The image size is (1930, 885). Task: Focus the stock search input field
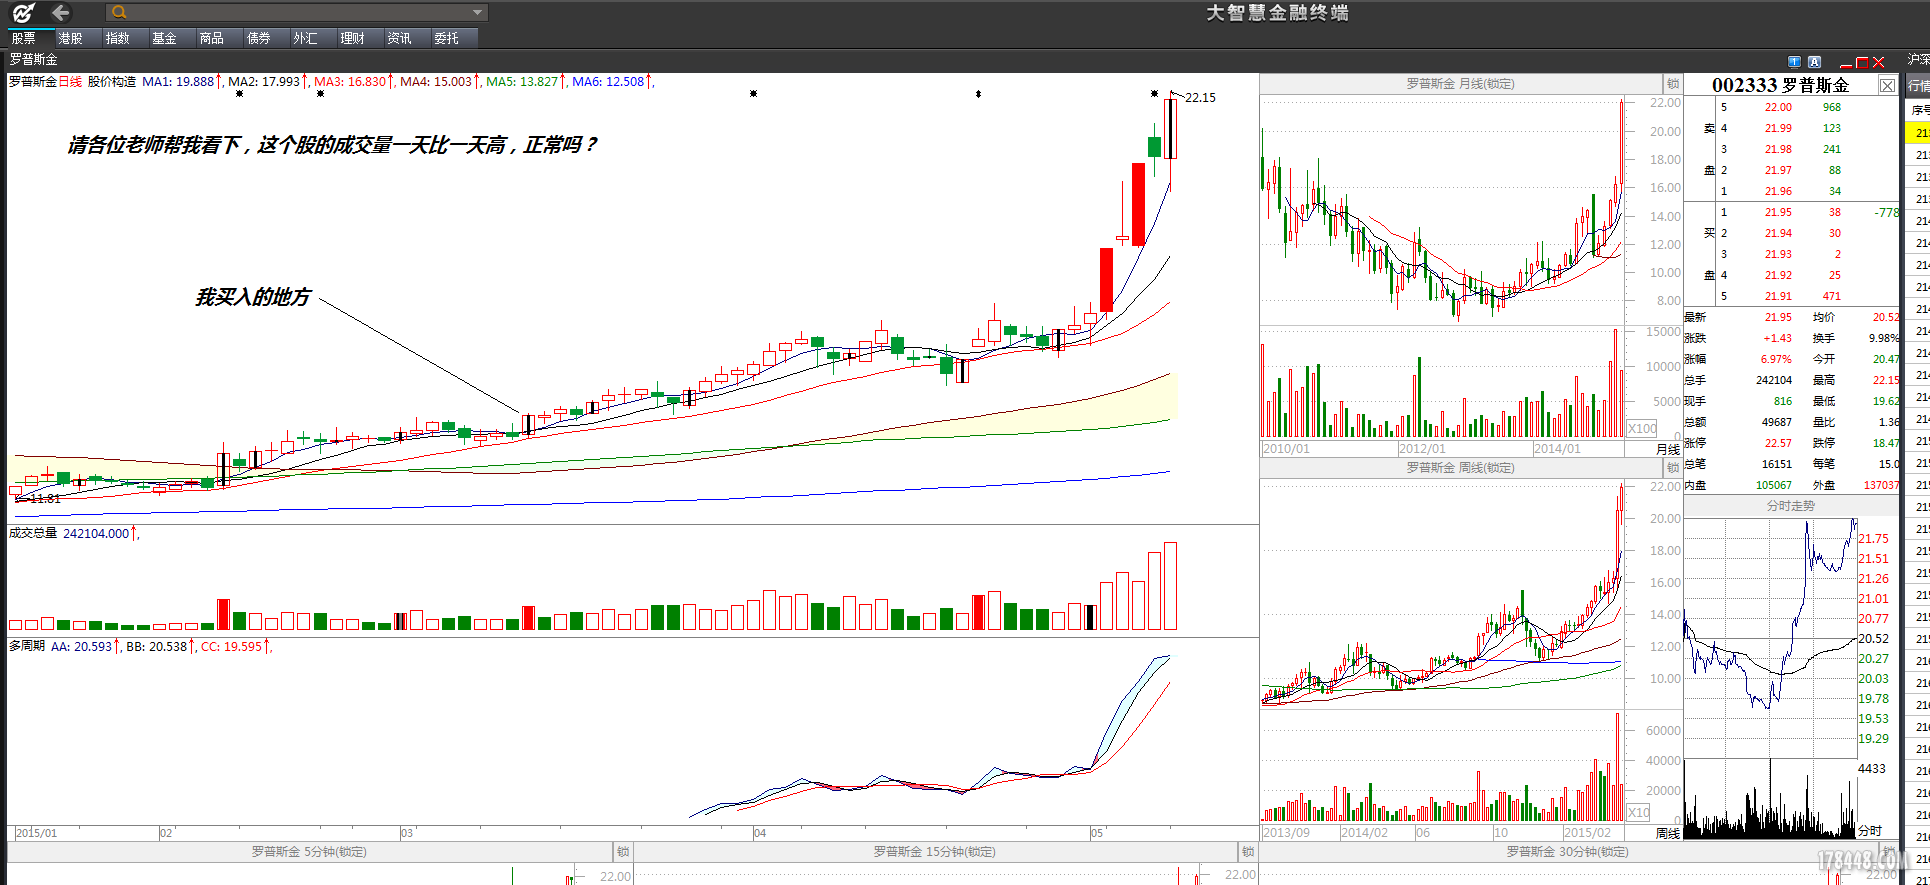(297, 12)
